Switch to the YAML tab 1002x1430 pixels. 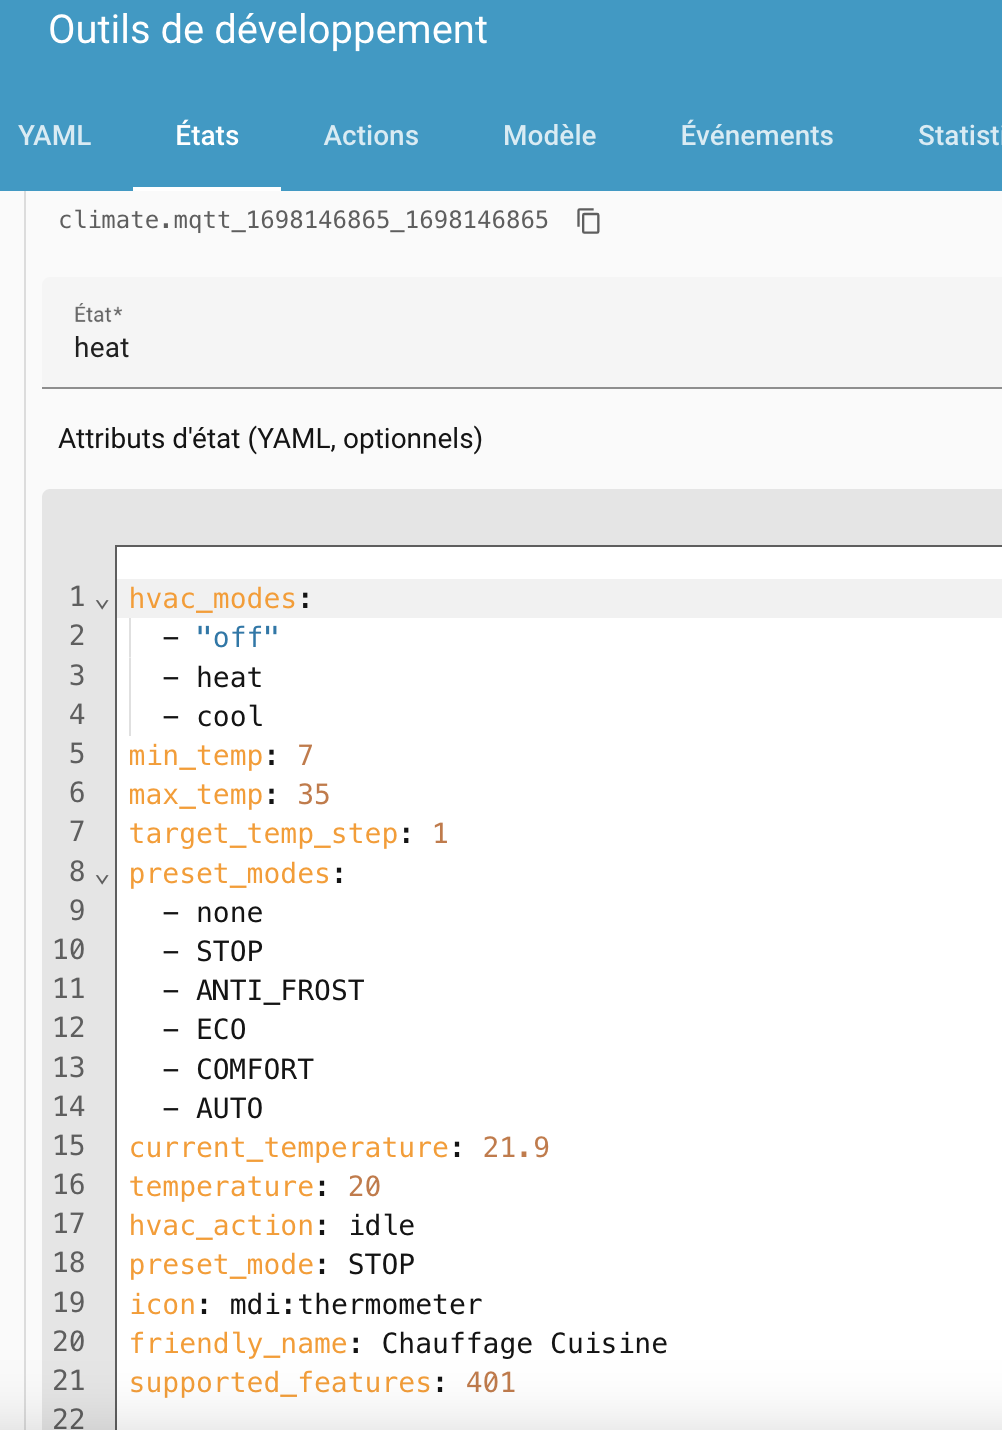55,136
